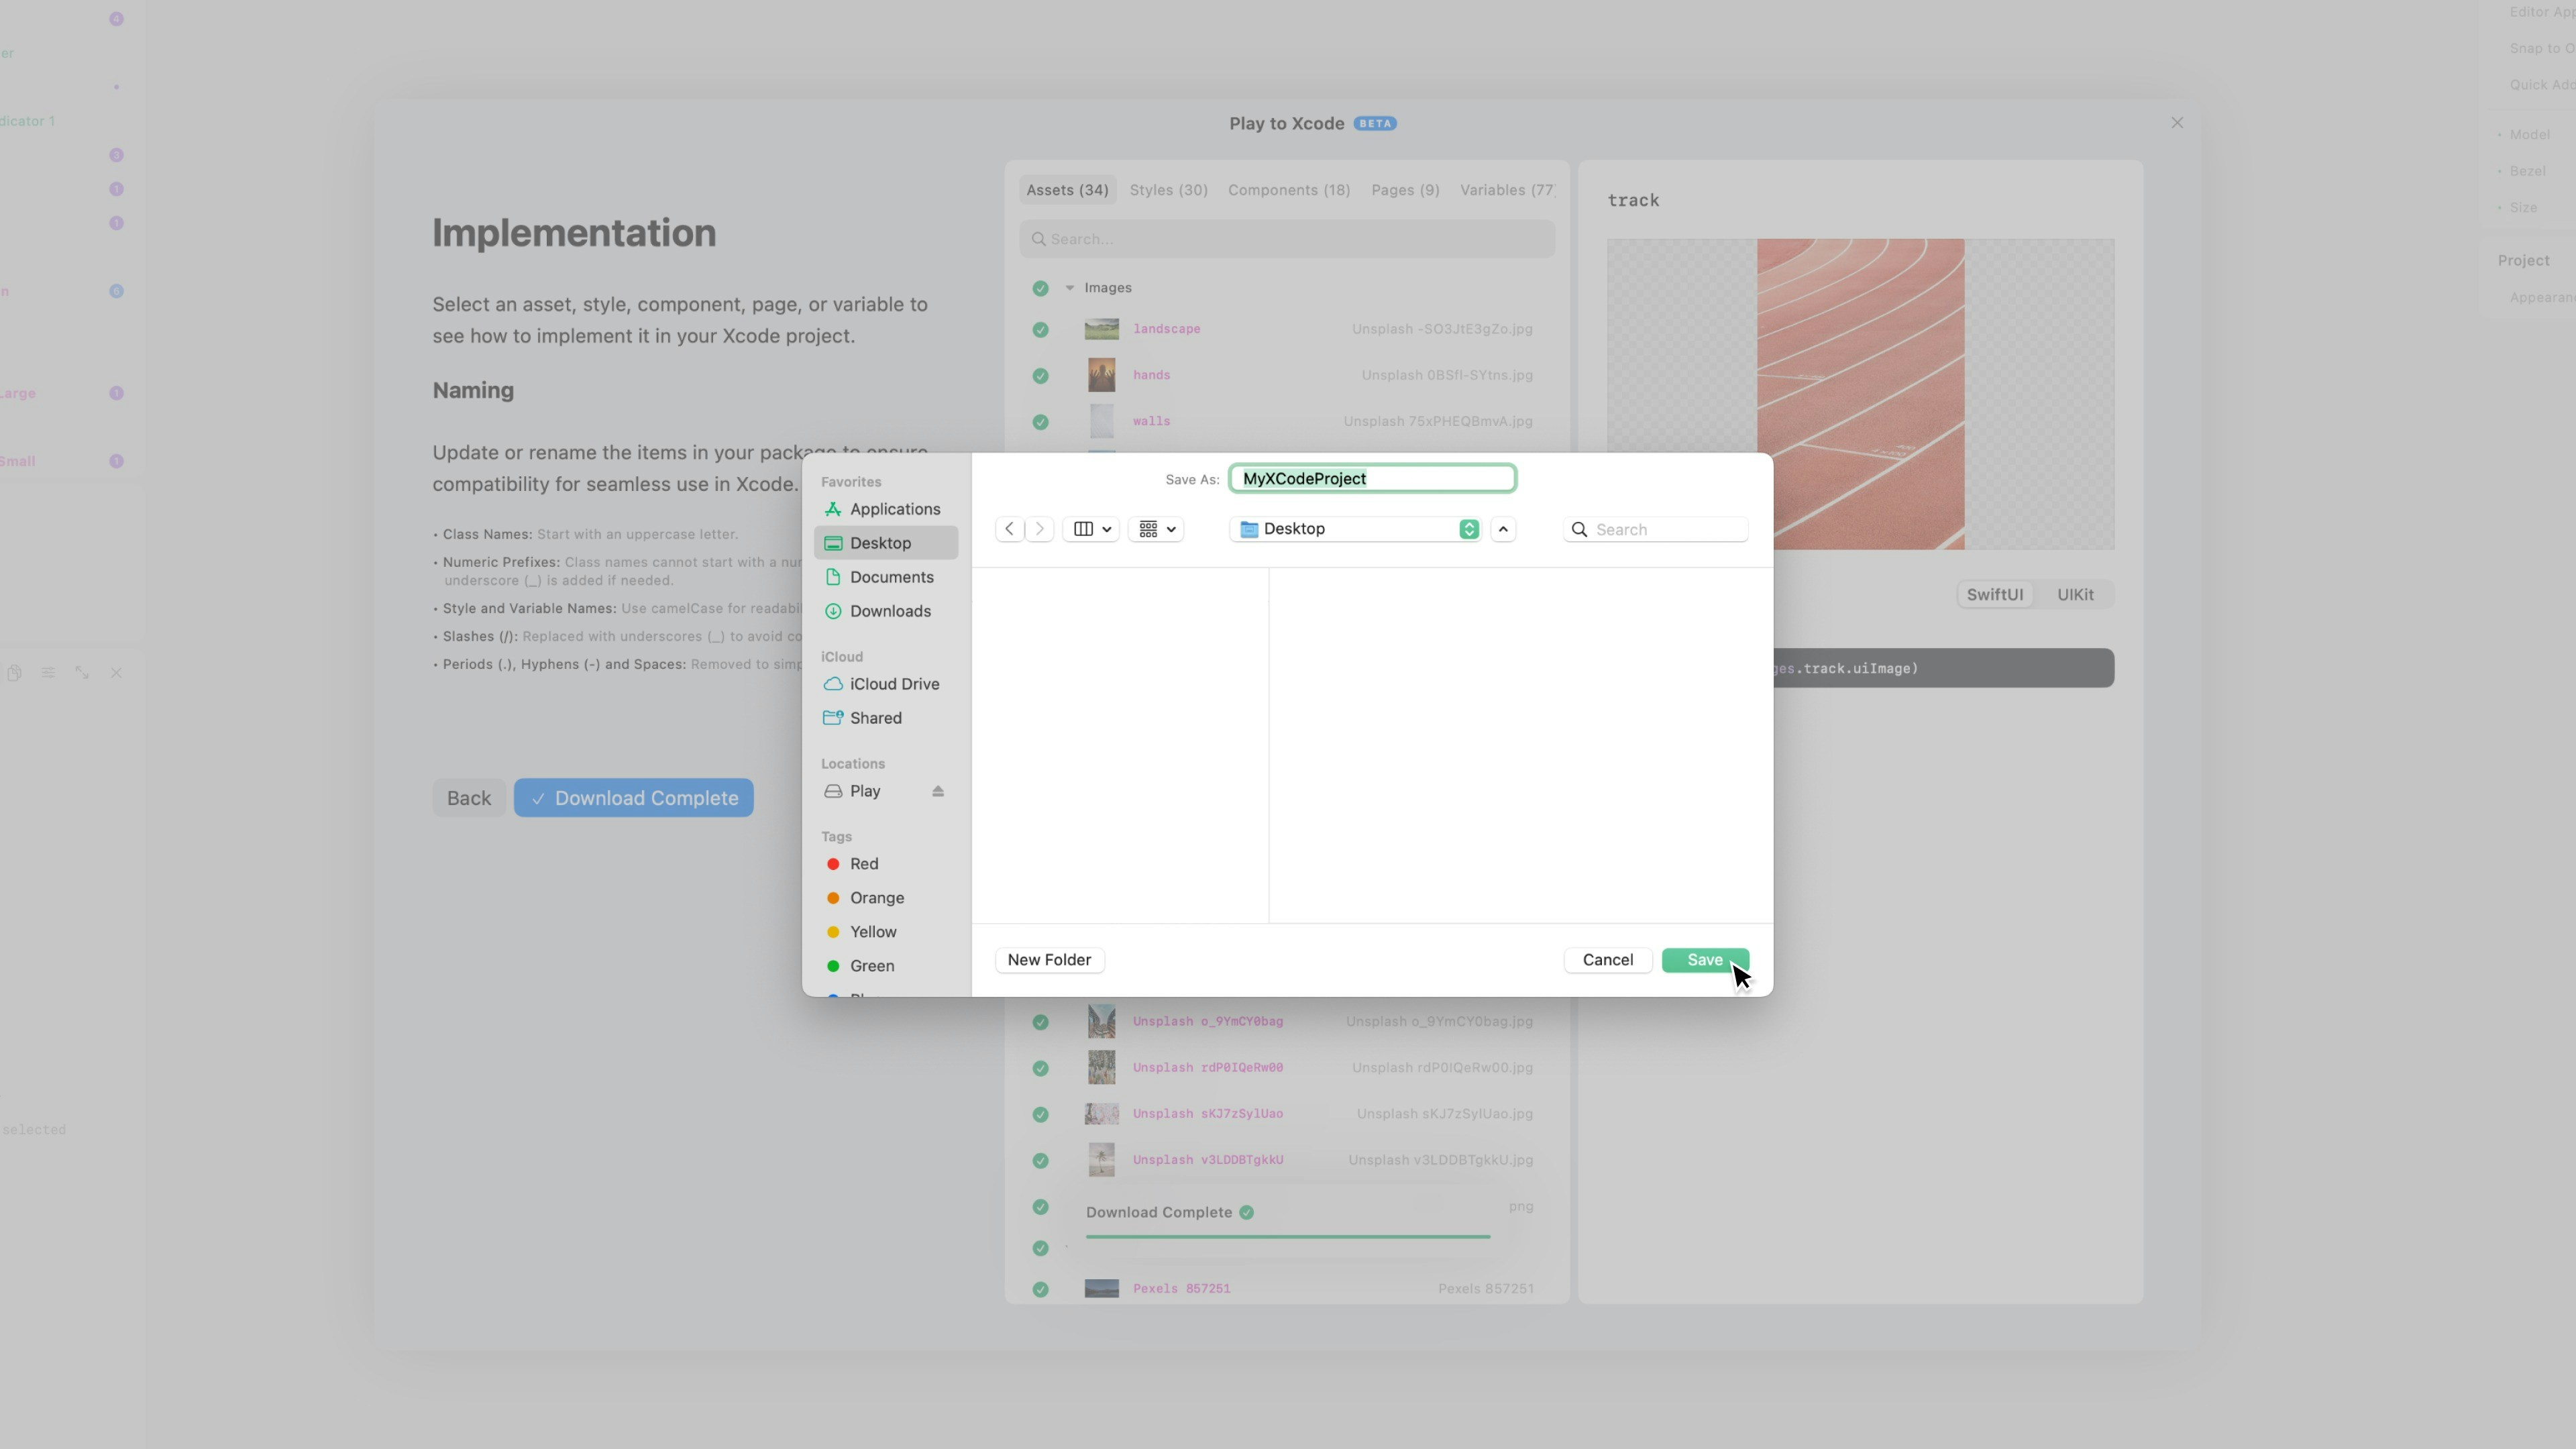Open Applications folder in sidebar
Screen dimensions: 2576x1449
coord(894,509)
